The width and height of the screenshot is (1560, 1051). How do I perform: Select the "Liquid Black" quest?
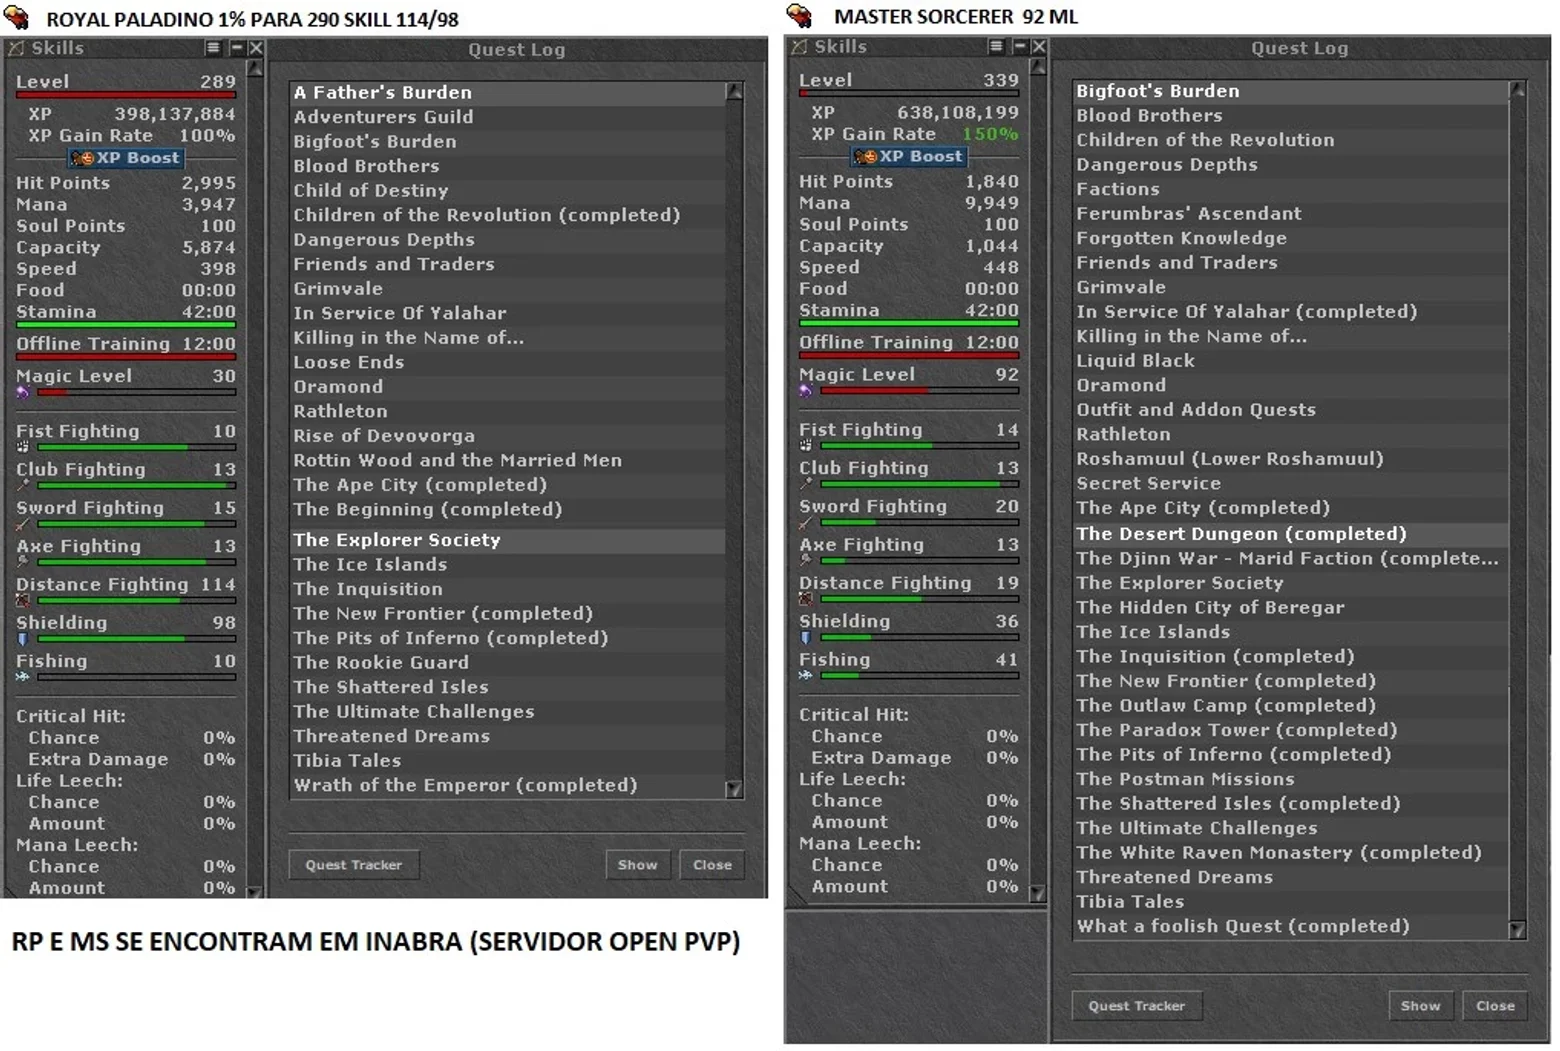[1291, 360]
